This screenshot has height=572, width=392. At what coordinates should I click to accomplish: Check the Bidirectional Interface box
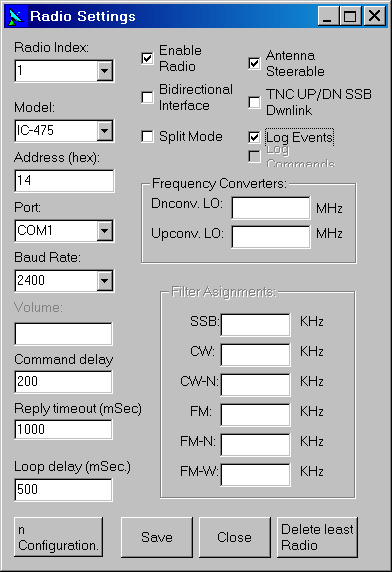pyautogui.click(x=147, y=97)
